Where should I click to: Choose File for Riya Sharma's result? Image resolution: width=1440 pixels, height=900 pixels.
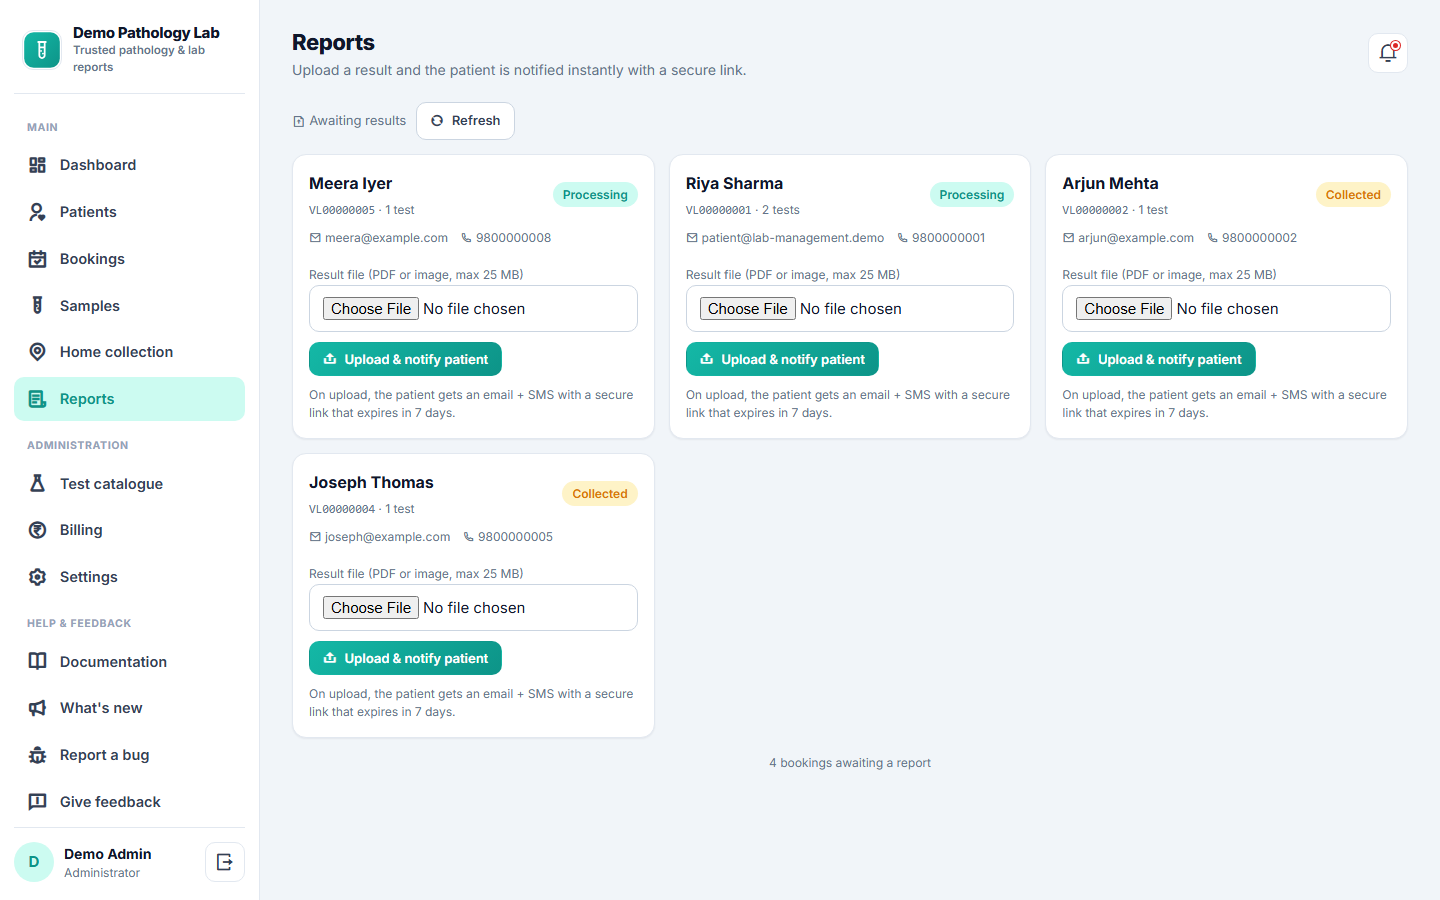tap(747, 309)
